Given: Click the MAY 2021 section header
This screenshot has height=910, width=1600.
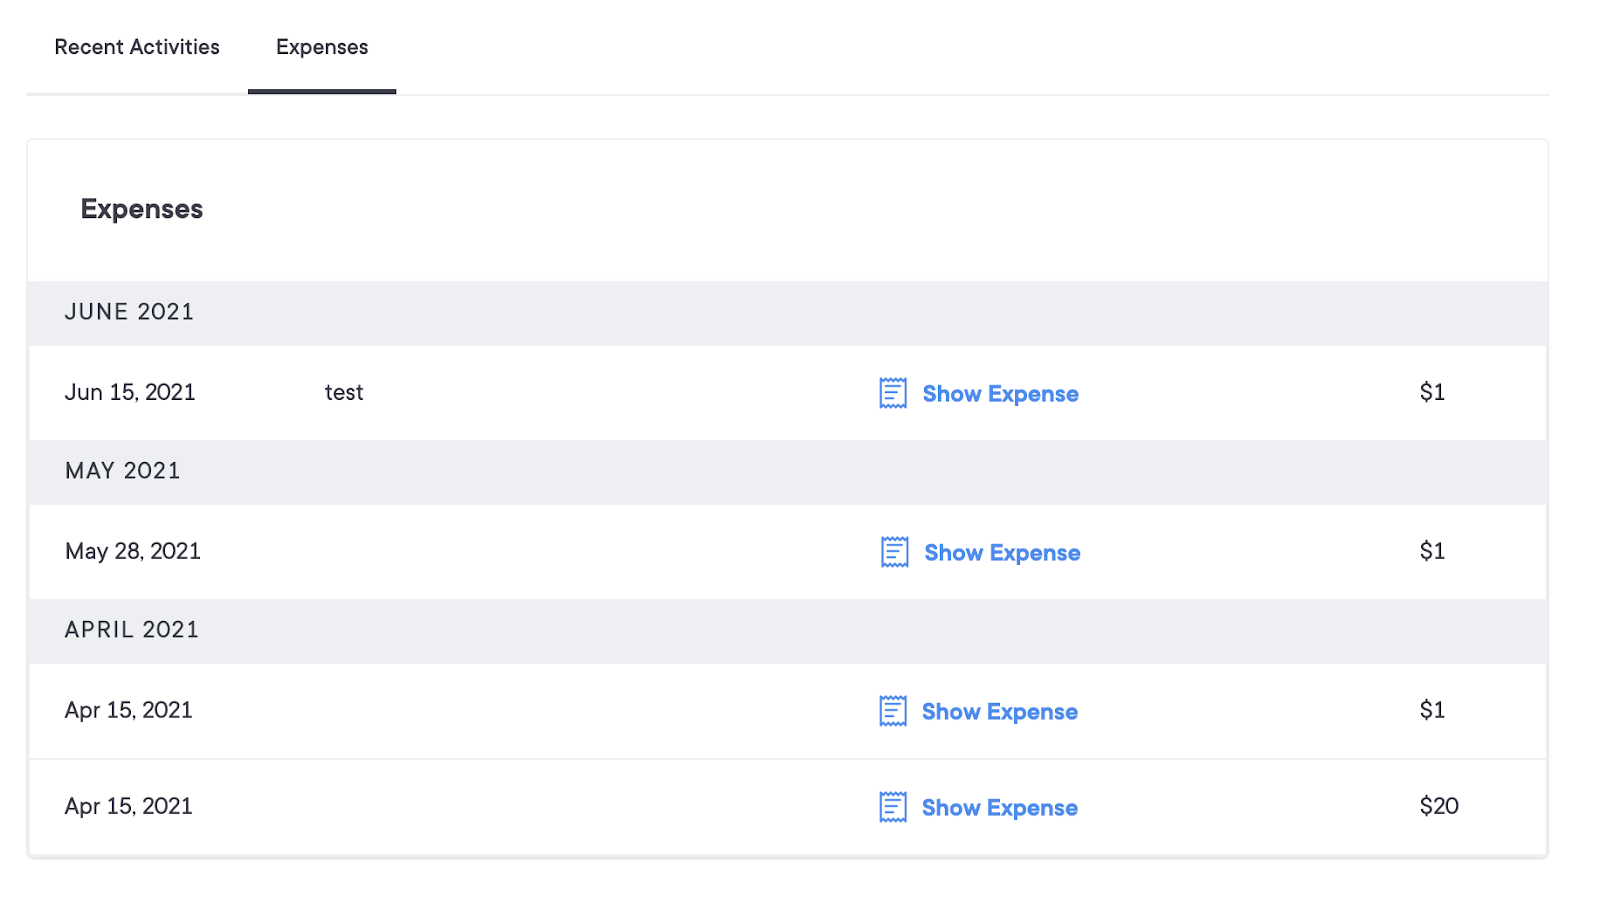Looking at the screenshot, I should (123, 471).
